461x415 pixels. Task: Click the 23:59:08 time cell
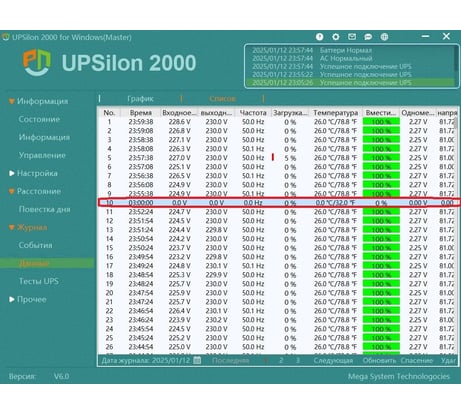[x=141, y=131]
